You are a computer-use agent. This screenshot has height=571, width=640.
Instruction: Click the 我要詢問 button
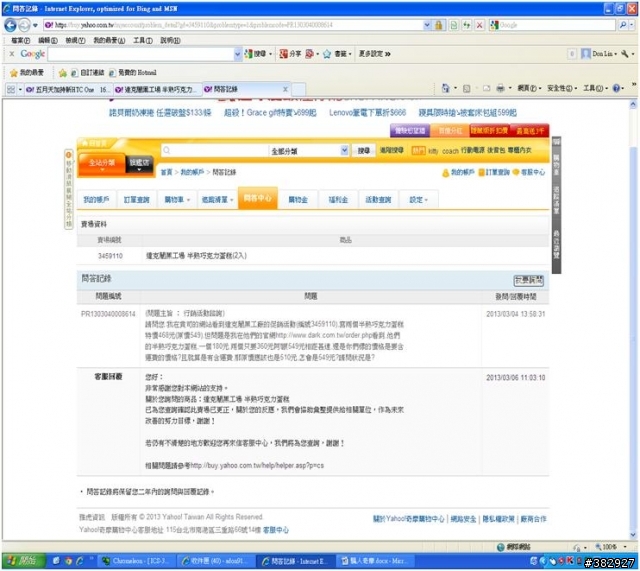(x=529, y=280)
